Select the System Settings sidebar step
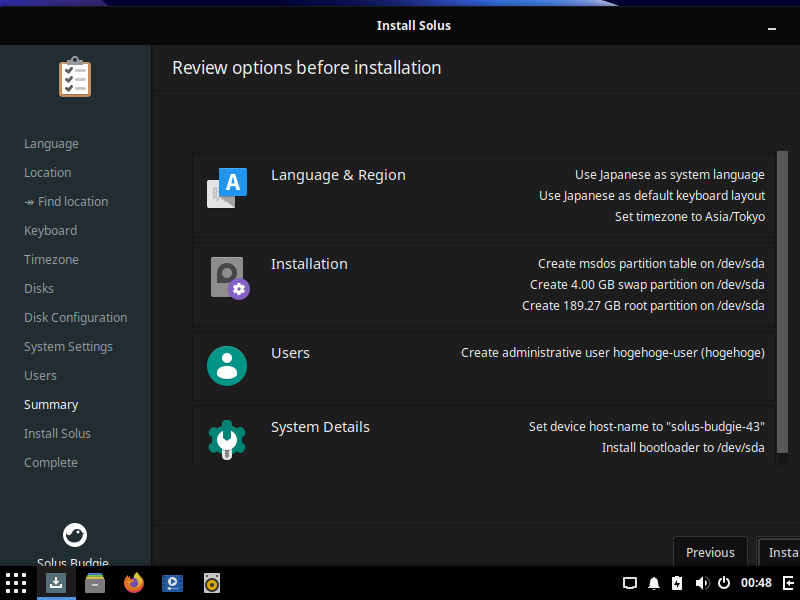 (x=68, y=347)
